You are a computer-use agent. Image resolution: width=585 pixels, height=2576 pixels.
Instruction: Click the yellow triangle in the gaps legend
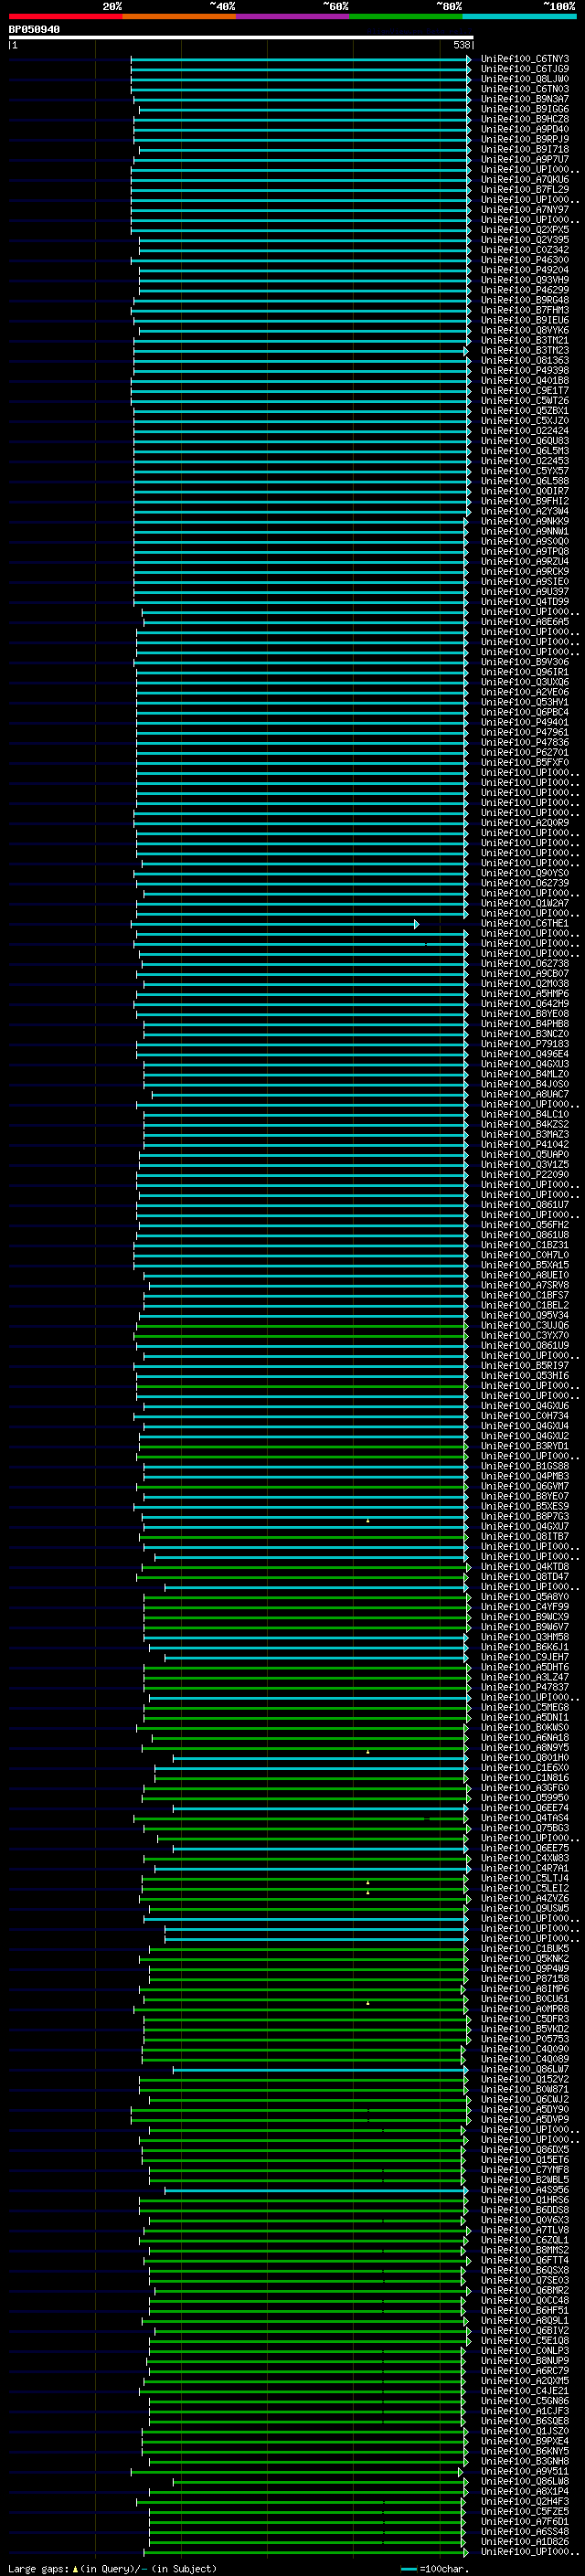[75, 2569]
